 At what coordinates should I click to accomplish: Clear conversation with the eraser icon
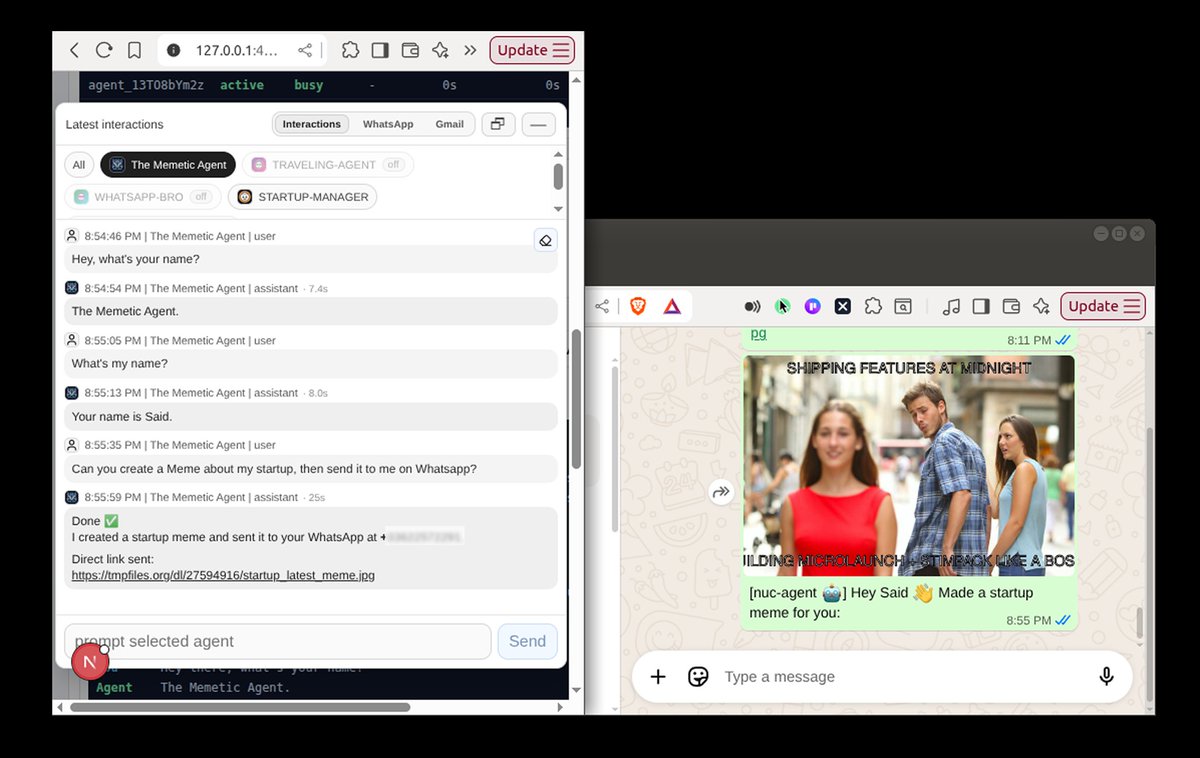click(x=545, y=240)
